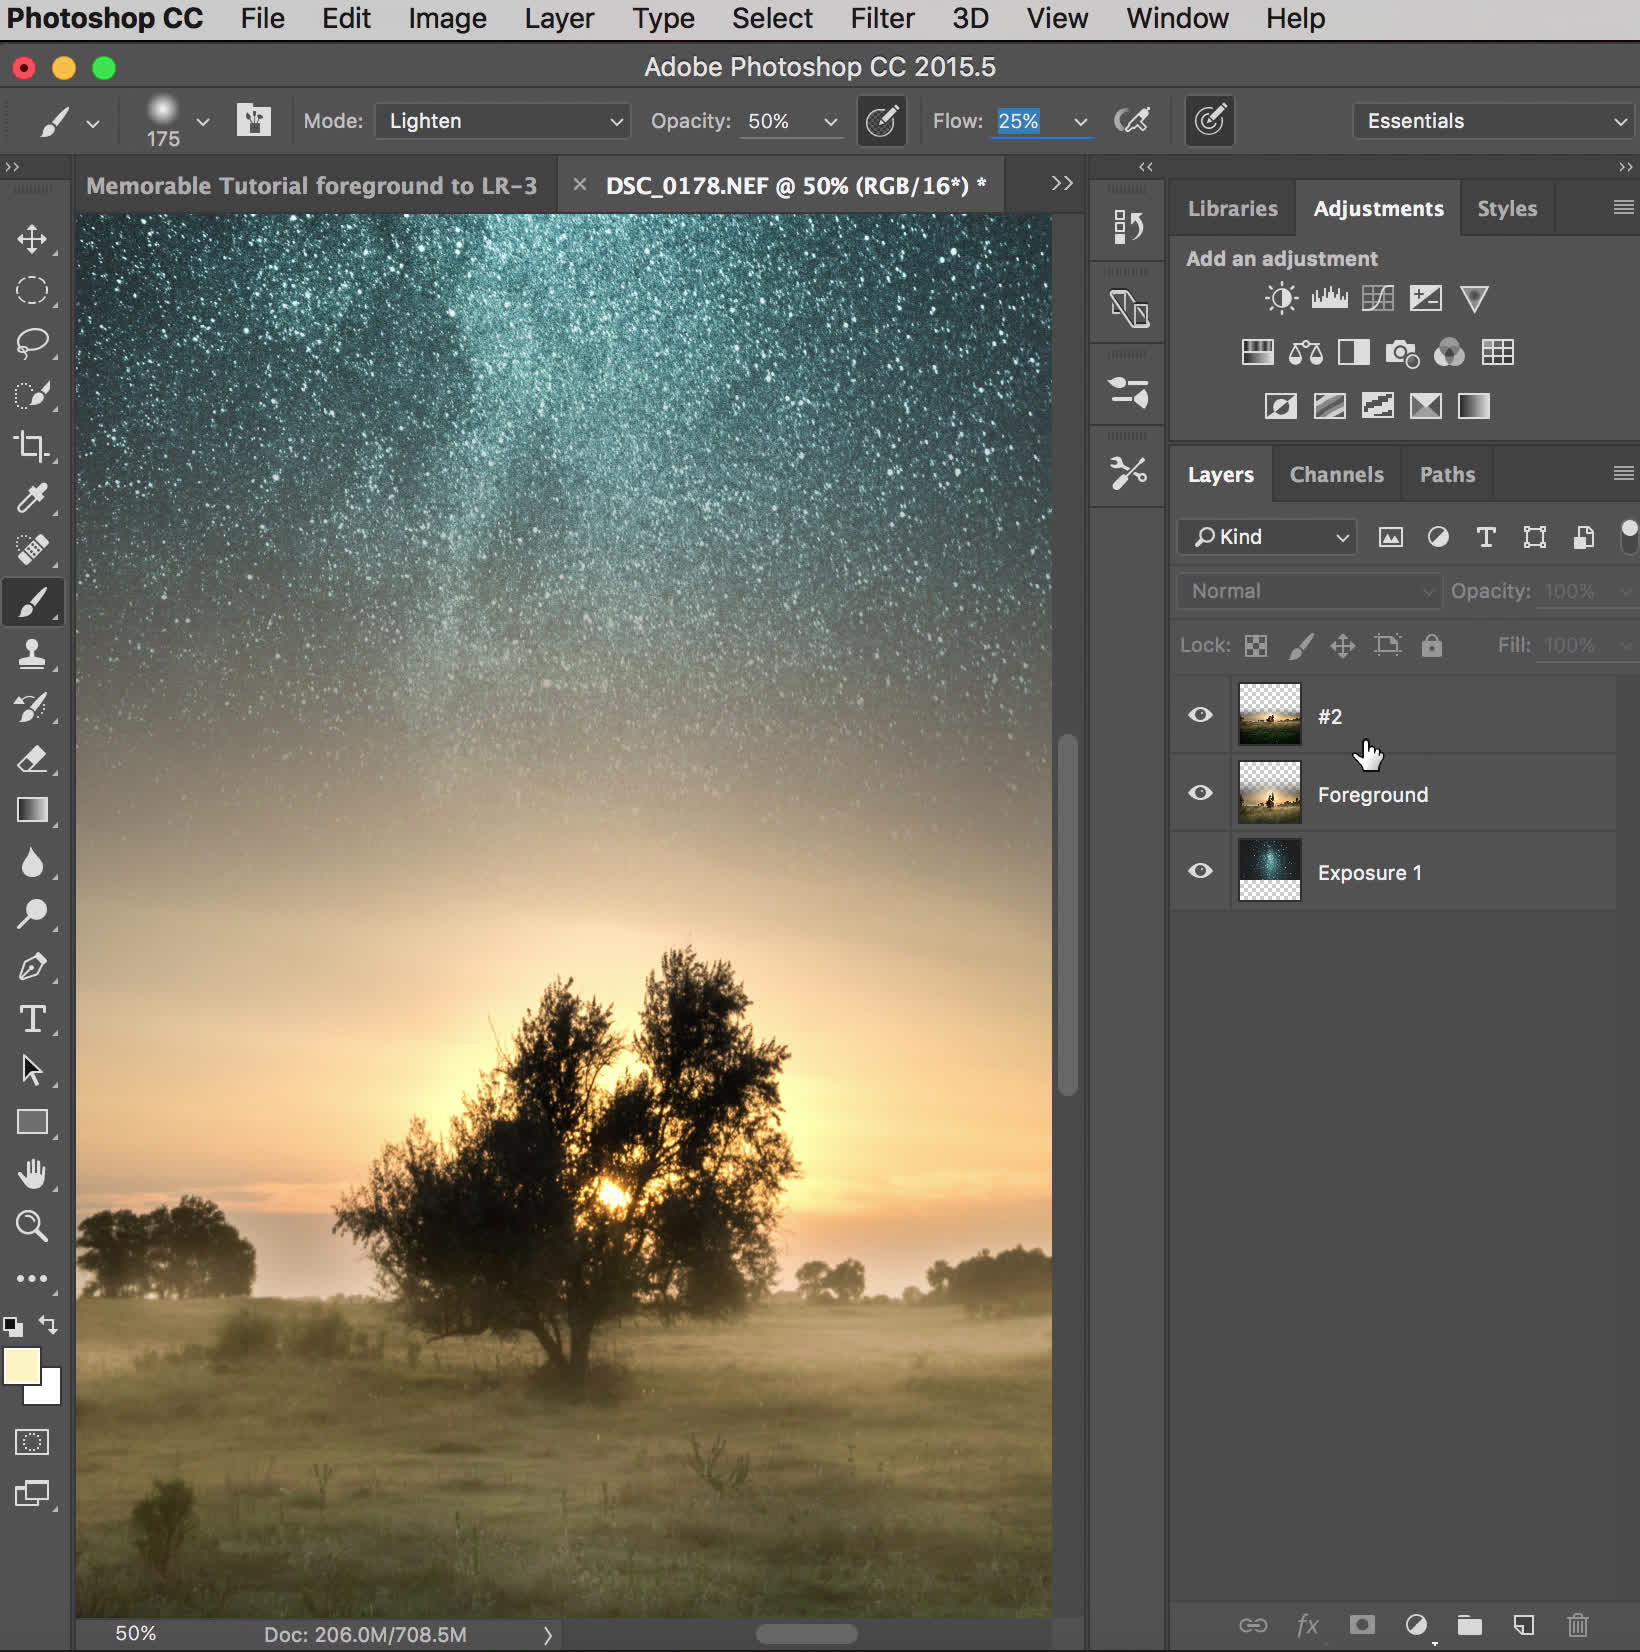1640x1652 pixels.
Task: Switch to Memorable Tutorial document tab
Action: [311, 186]
